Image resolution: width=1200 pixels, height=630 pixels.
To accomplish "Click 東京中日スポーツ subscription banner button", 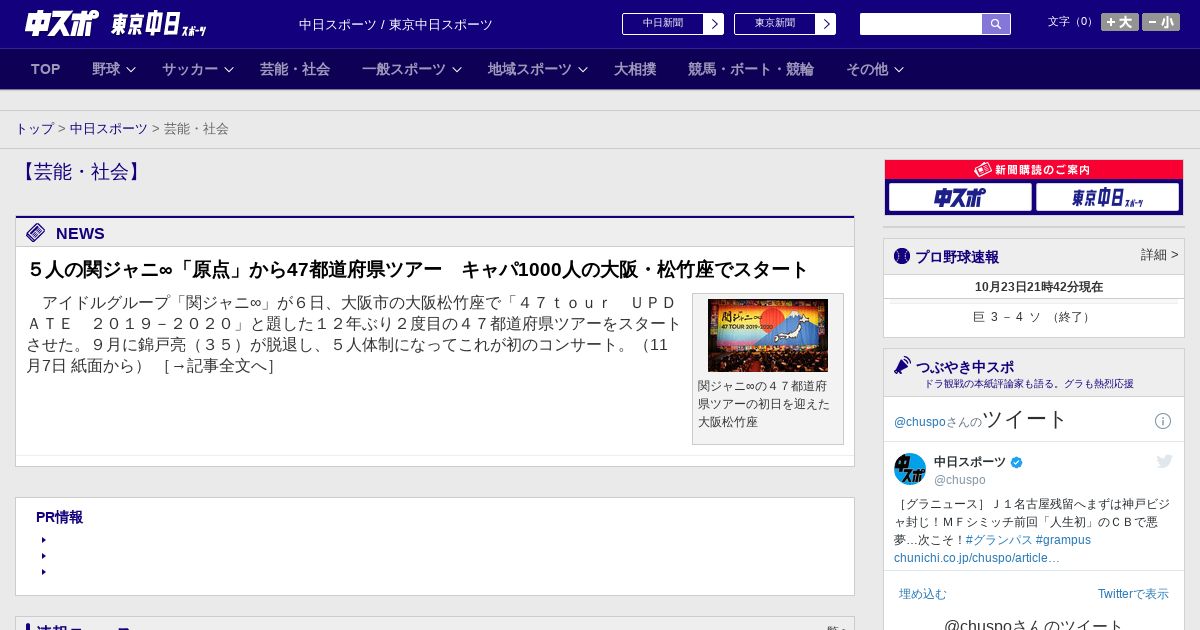I will pyautogui.click(x=1107, y=197).
